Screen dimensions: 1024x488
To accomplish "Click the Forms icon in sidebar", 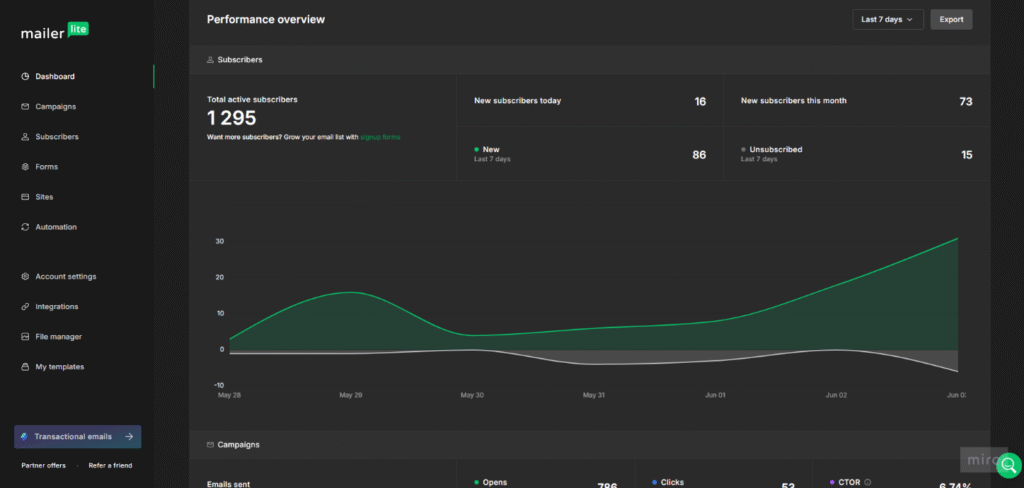I will pyautogui.click(x=25, y=167).
